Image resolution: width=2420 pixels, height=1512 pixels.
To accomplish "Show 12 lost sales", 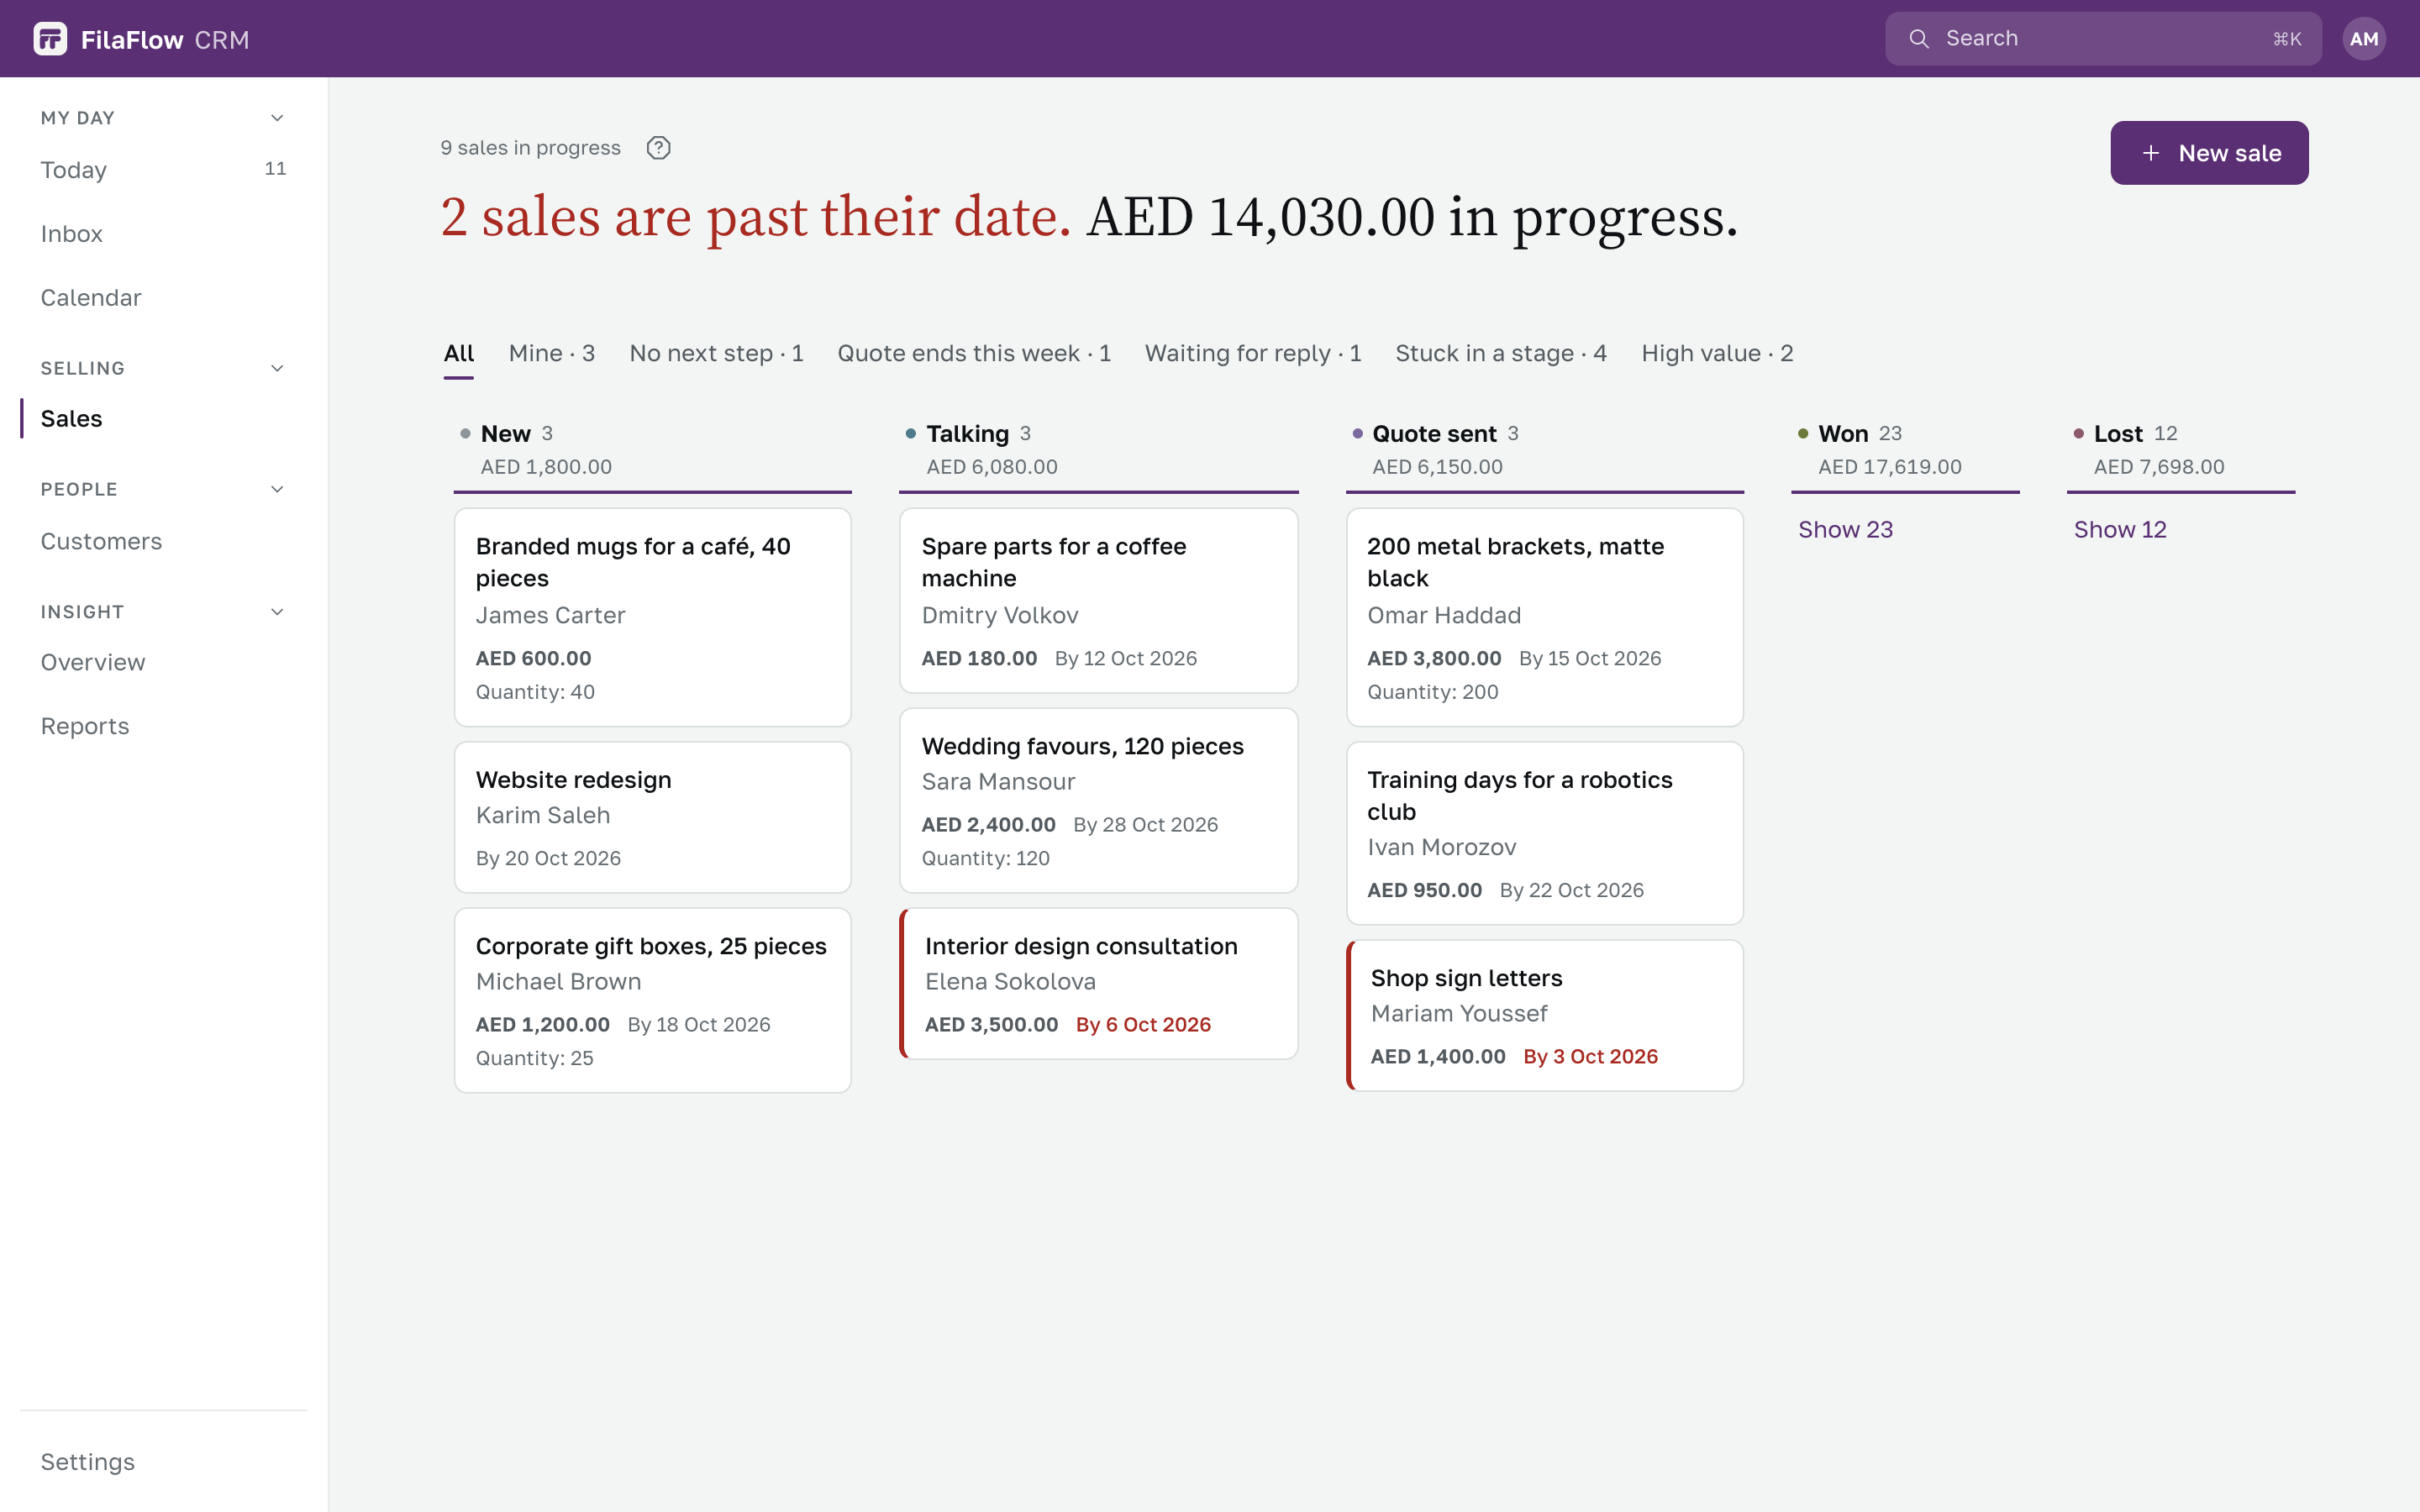I will tap(2120, 530).
